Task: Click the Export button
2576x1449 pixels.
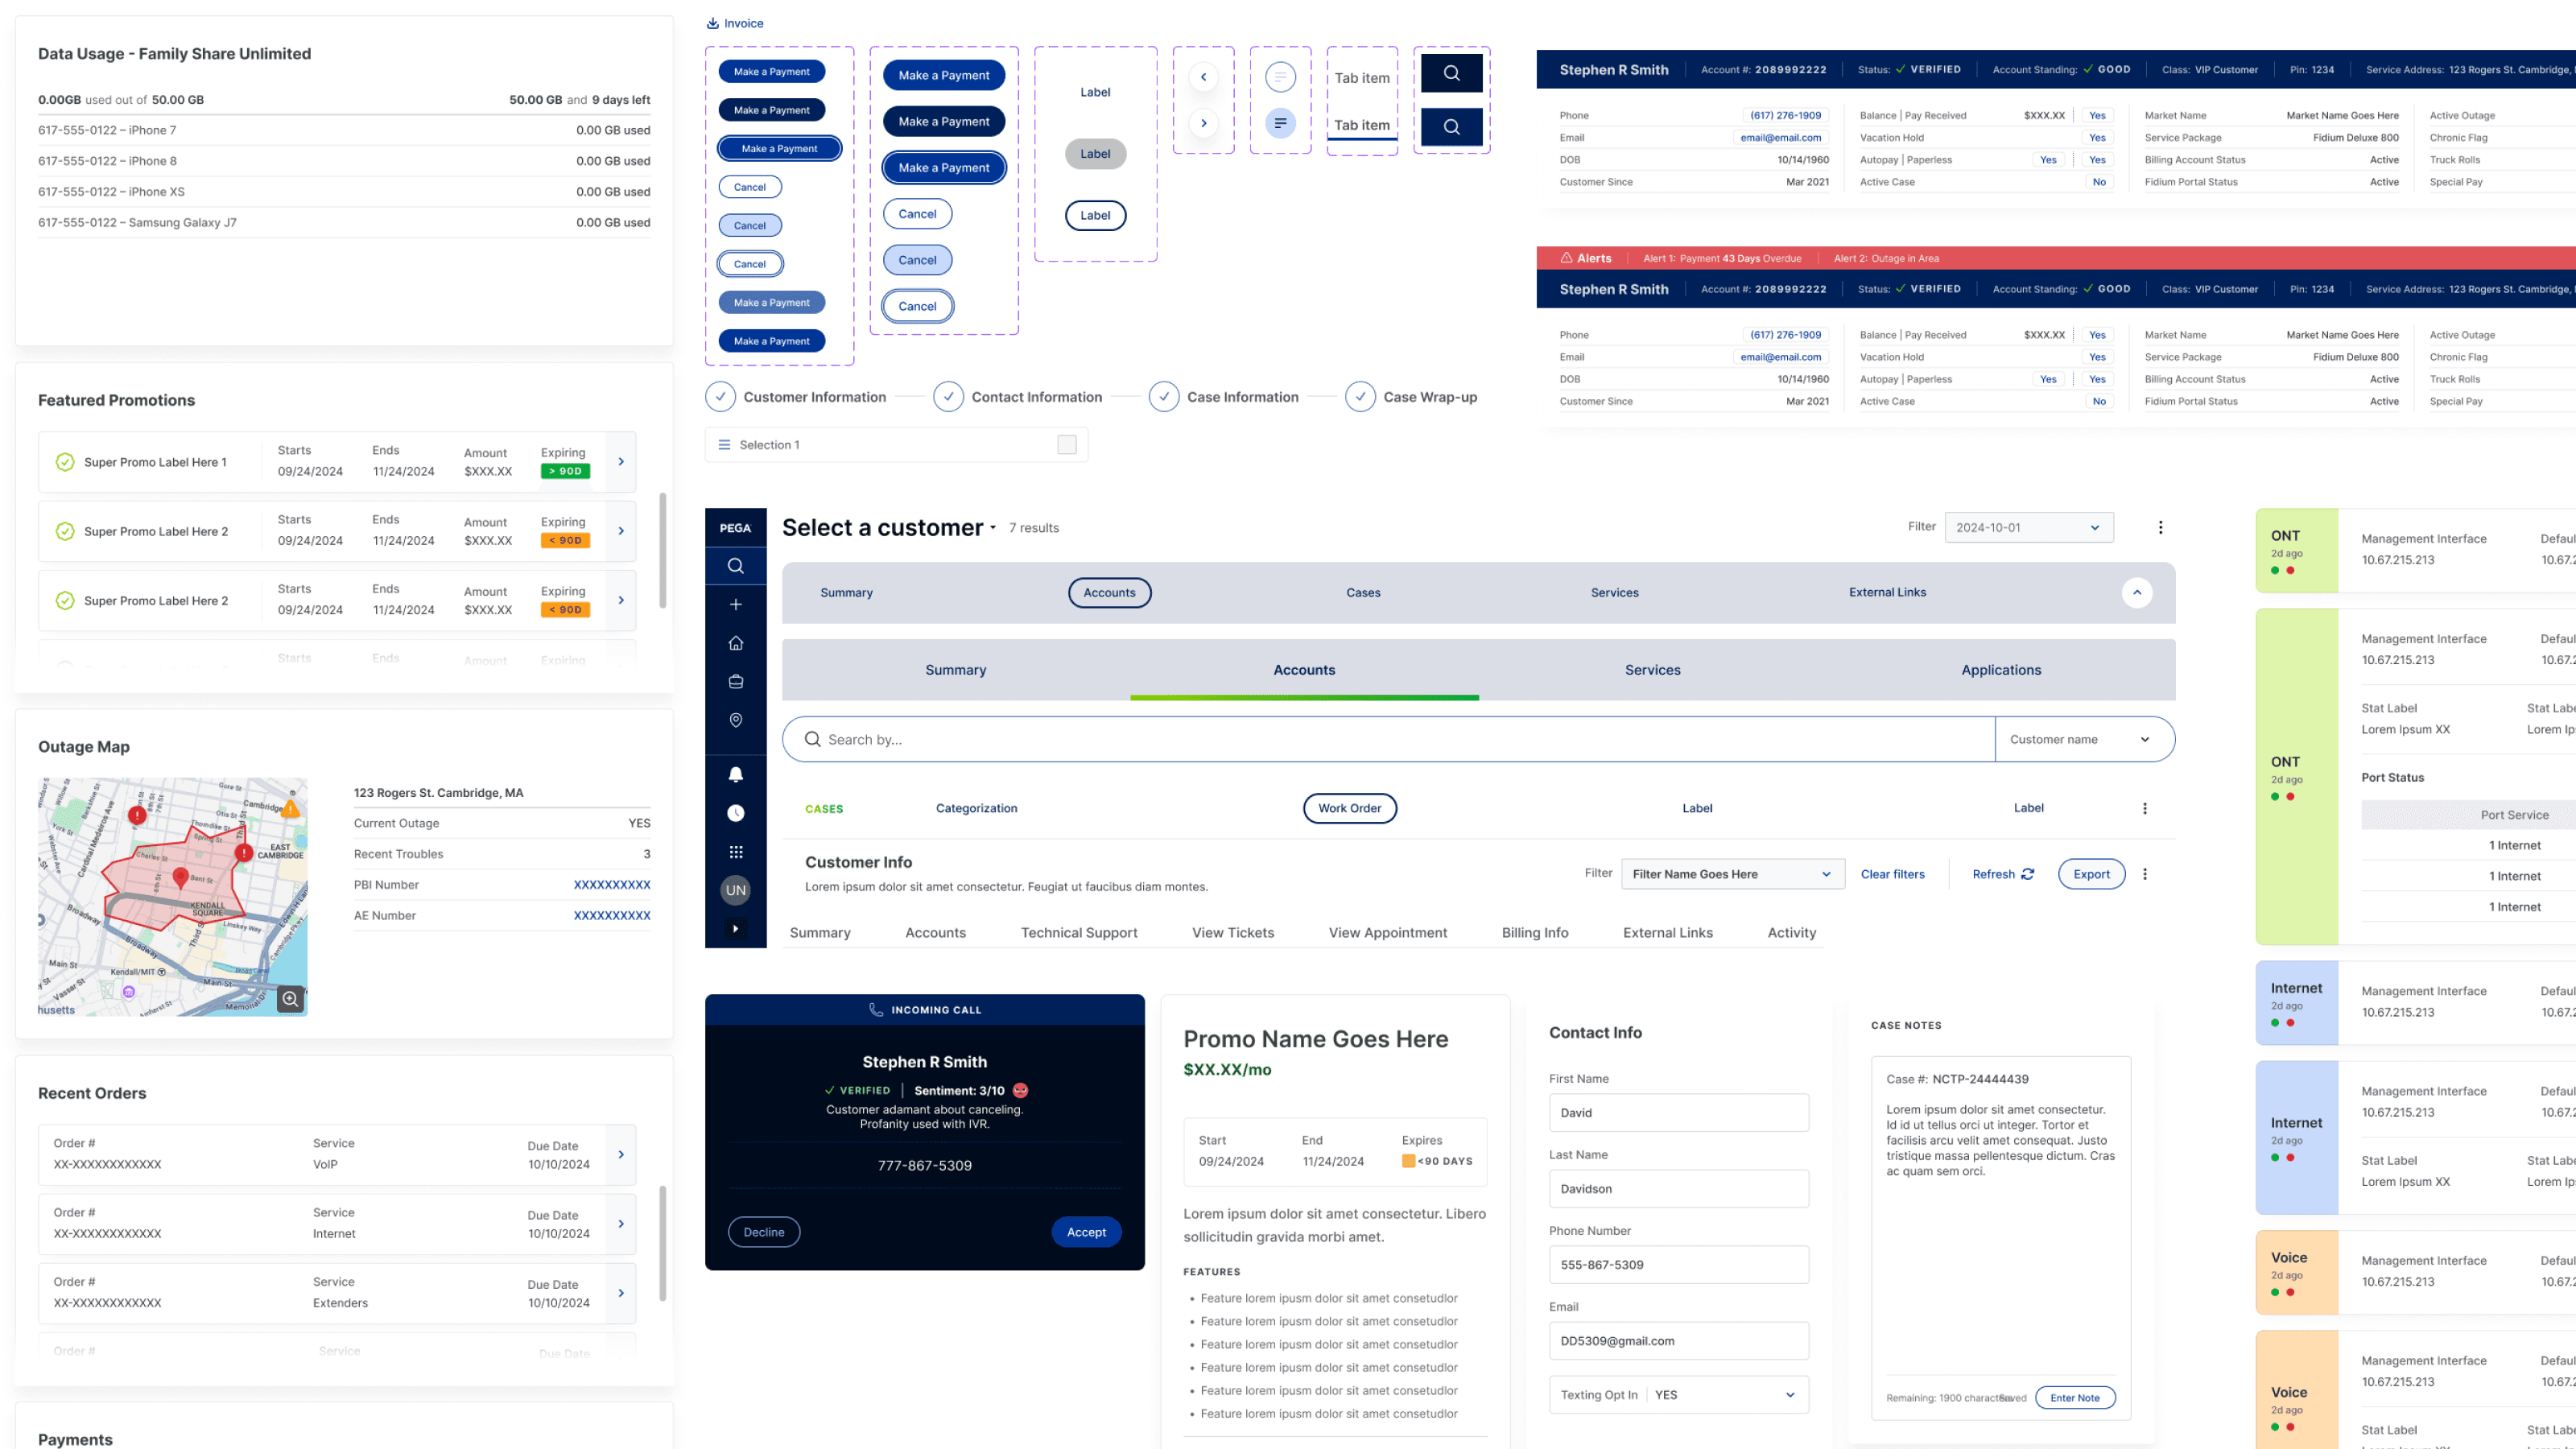Action: [x=2090, y=874]
